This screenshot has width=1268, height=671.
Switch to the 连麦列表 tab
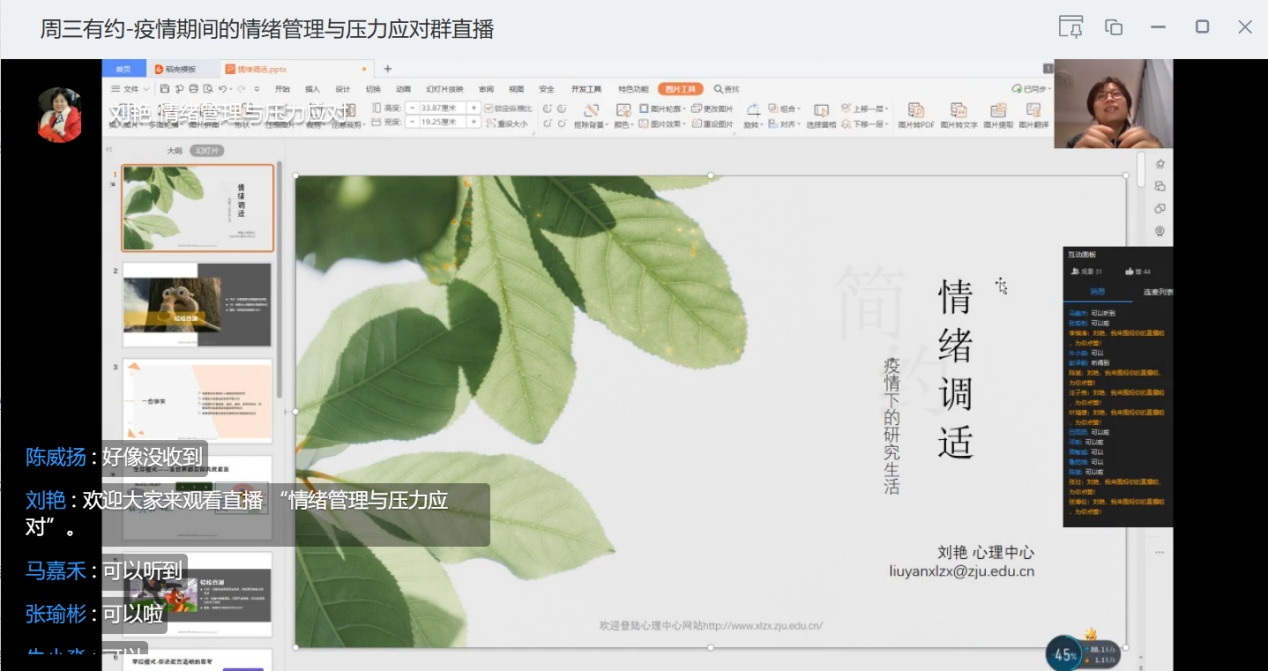(x=1158, y=293)
